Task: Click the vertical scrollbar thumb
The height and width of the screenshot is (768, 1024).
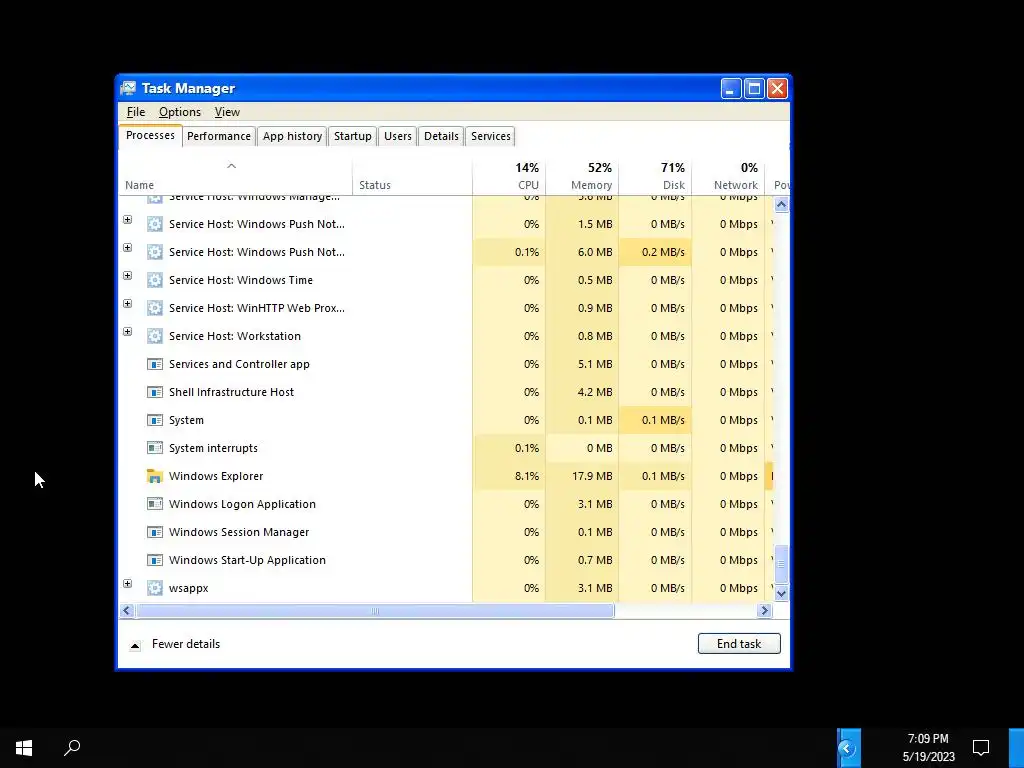Action: (x=781, y=564)
